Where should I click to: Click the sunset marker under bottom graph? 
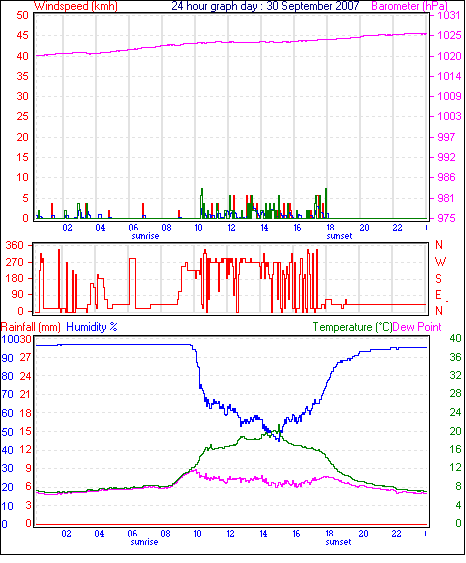pyautogui.click(x=338, y=542)
